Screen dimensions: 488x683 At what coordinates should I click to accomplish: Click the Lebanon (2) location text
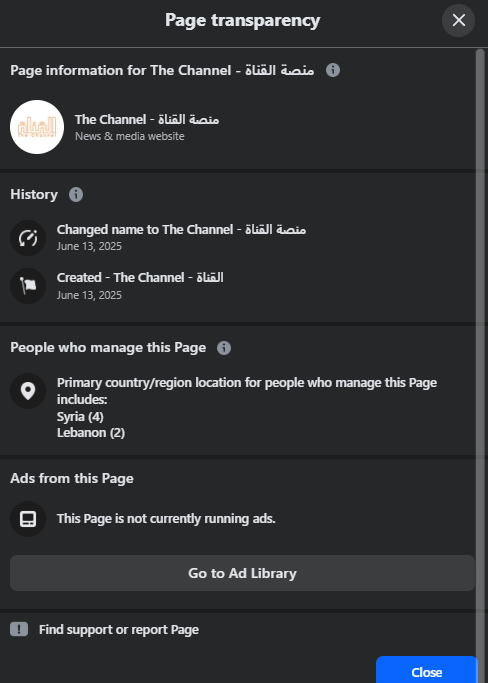91,433
